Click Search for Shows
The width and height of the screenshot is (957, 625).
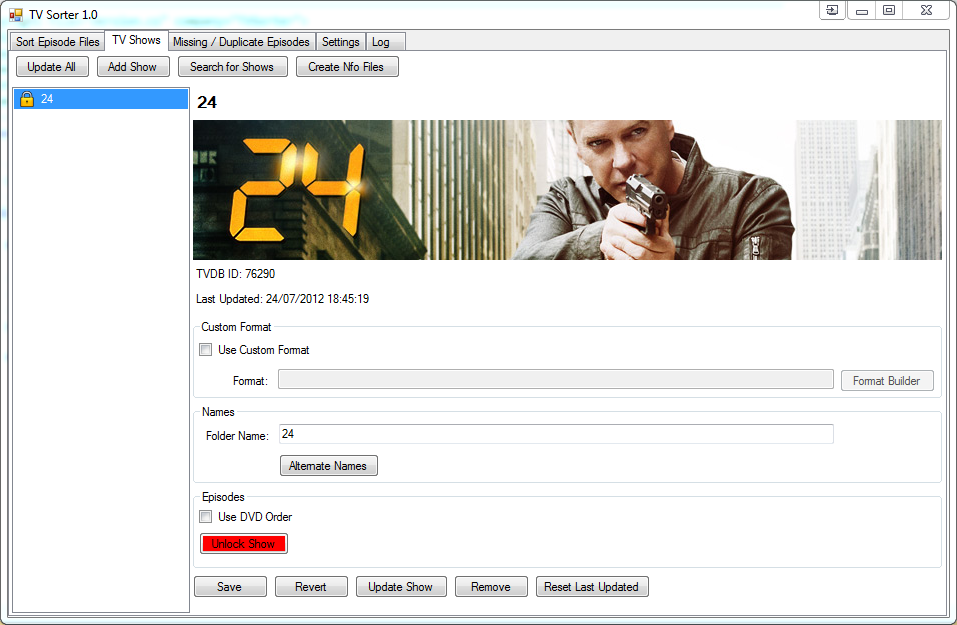tap(233, 67)
